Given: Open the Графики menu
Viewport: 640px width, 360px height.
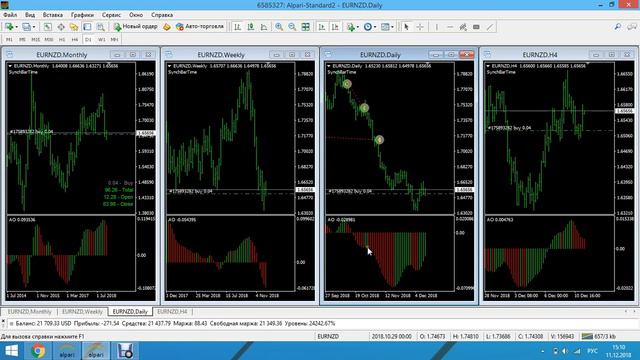Looking at the screenshot, I should tap(82, 15).
